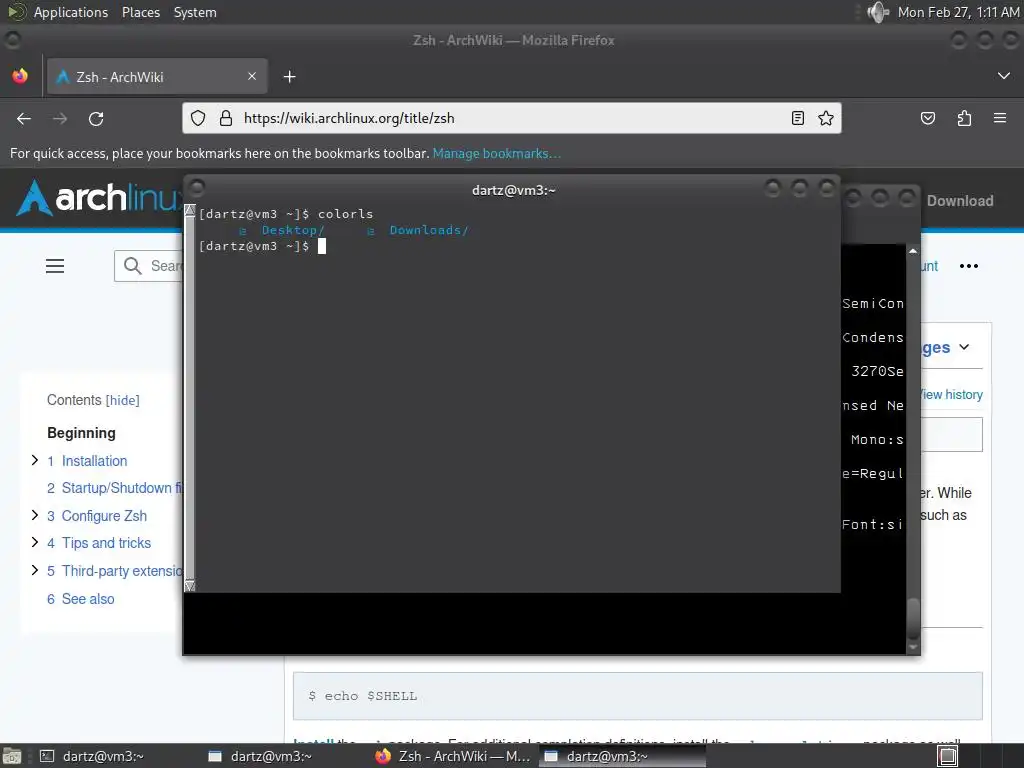
Task: Click the Zsh - ArchWiki Firefox title bar
Action: [x=513, y=40]
